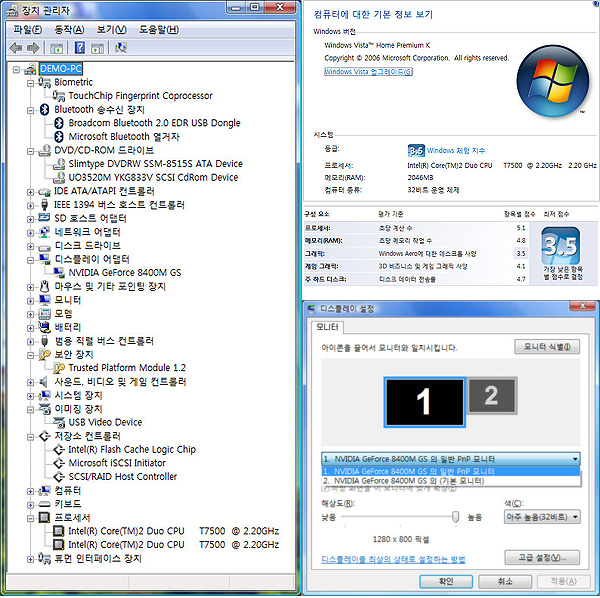Select the Intel(R) Flash Cache Logic Chip icon
Image resolution: width=600 pixels, height=598 pixels.
pyautogui.click(x=59, y=449)
